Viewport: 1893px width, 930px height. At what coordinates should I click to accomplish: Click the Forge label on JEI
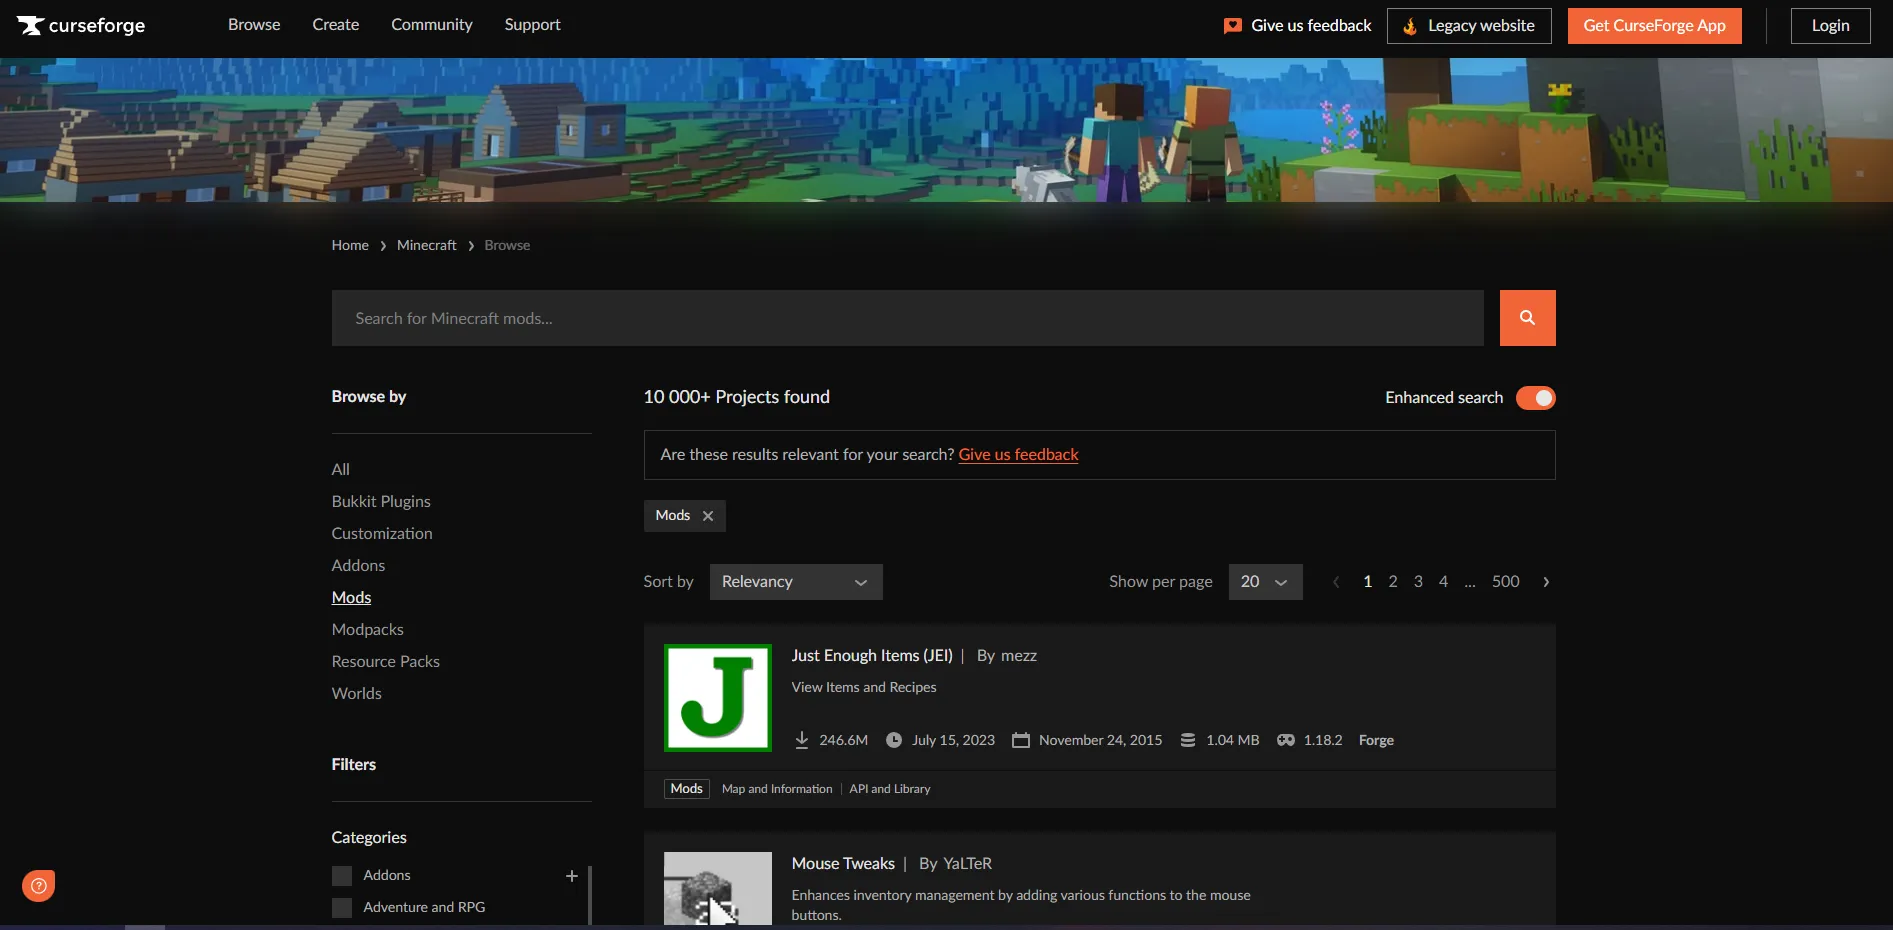tap(1376, 740)
